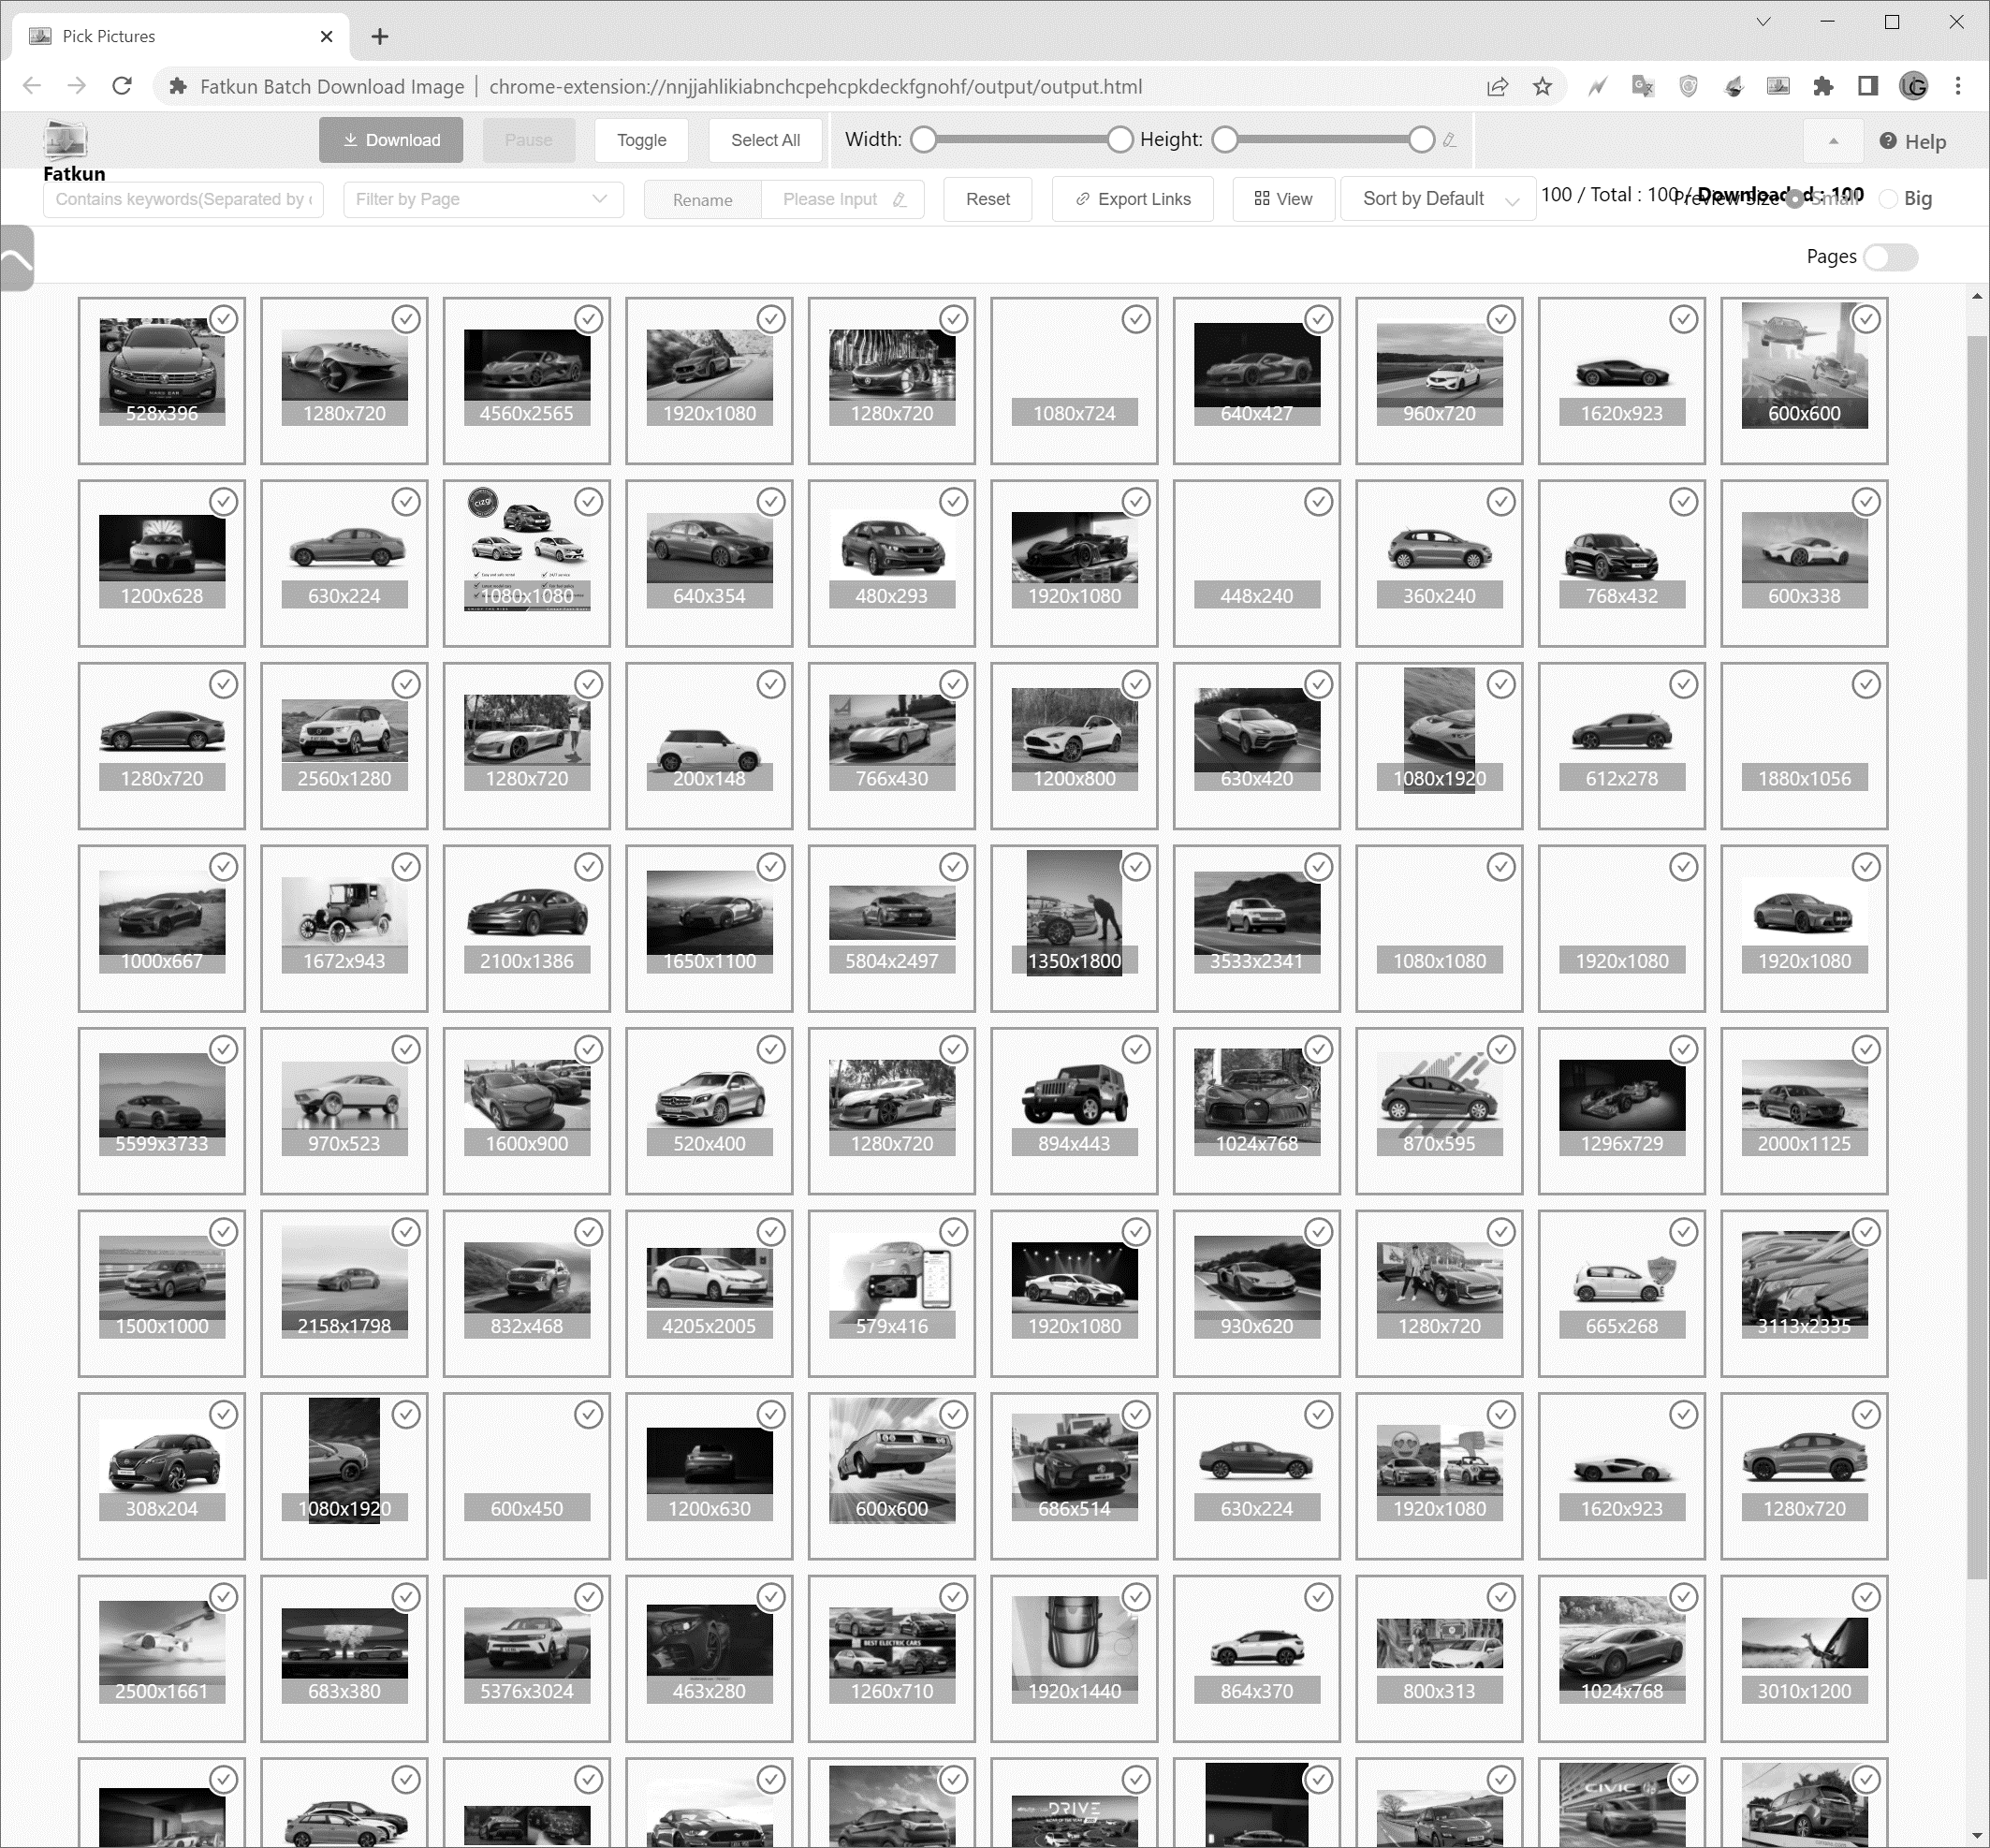Bookmark this page with star icon
Screen dimensions: 1990x1848
point(1542,86)
